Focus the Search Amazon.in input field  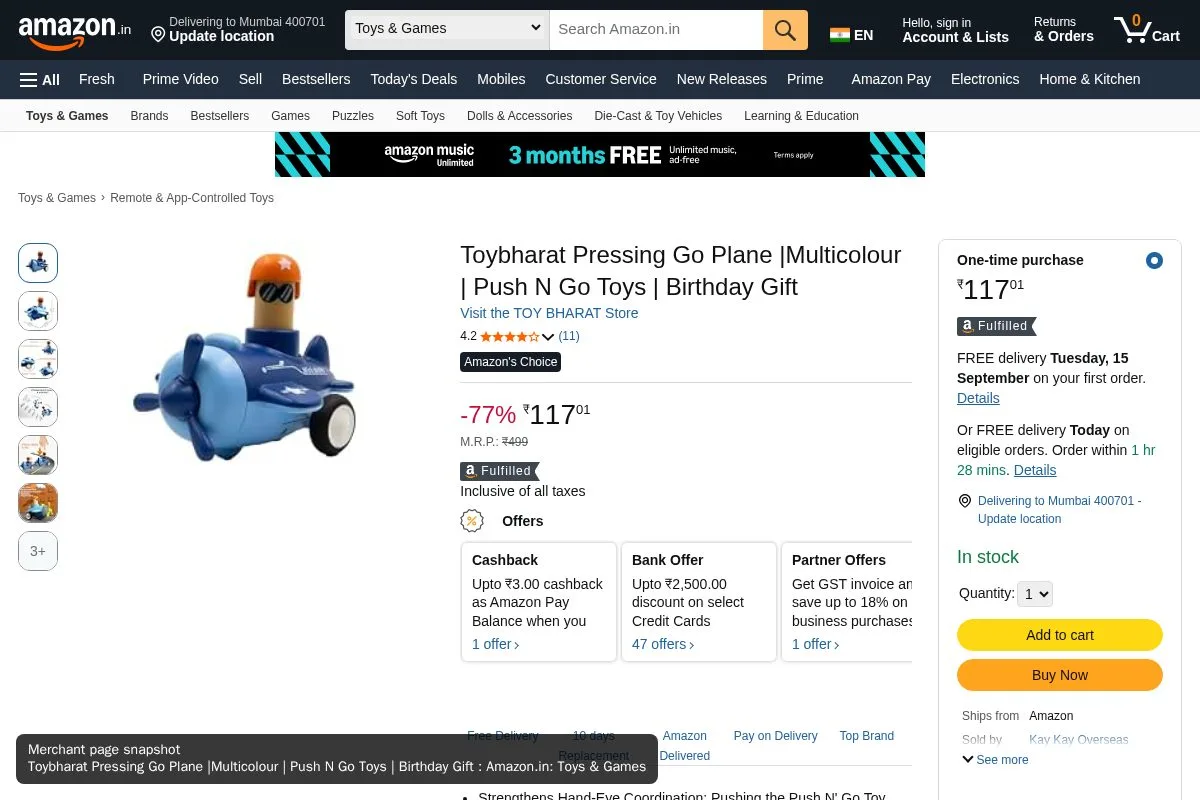coord(656,29)
